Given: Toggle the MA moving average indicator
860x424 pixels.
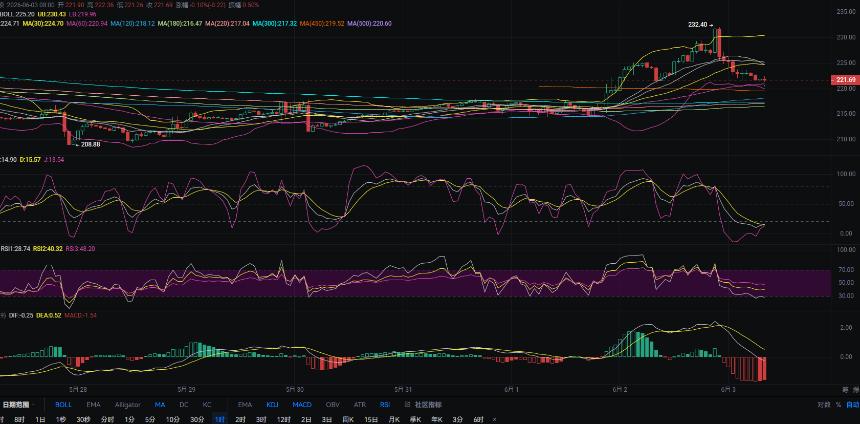Looking at the screenshot, I should (160, 405).
